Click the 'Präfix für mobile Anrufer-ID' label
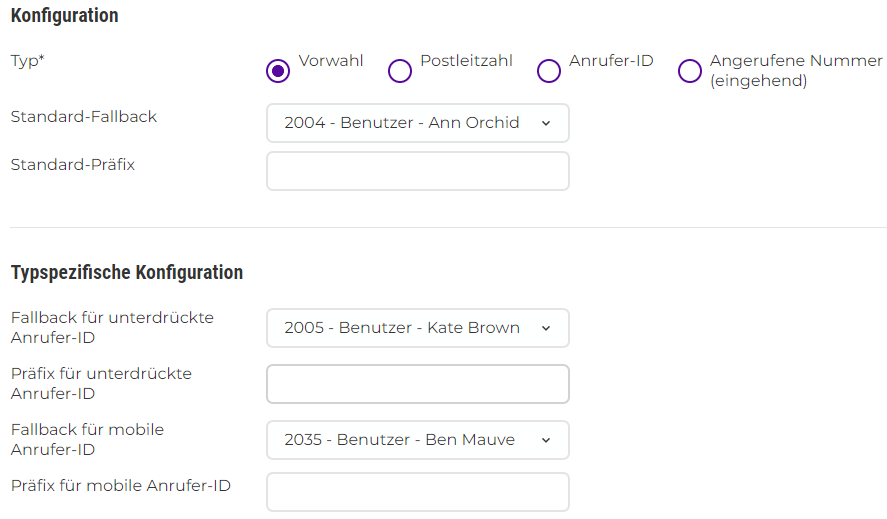The width and height of the screenshot is (887, 519). [x=121, y=486]
